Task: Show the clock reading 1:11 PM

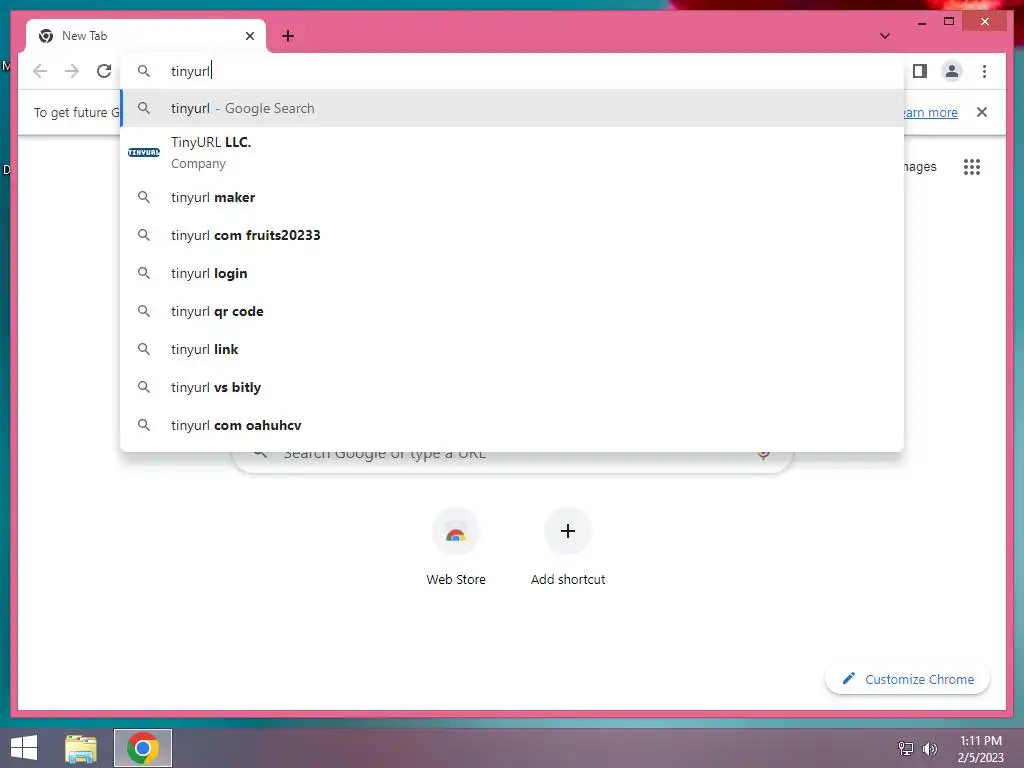Action: tap(980, 741)
